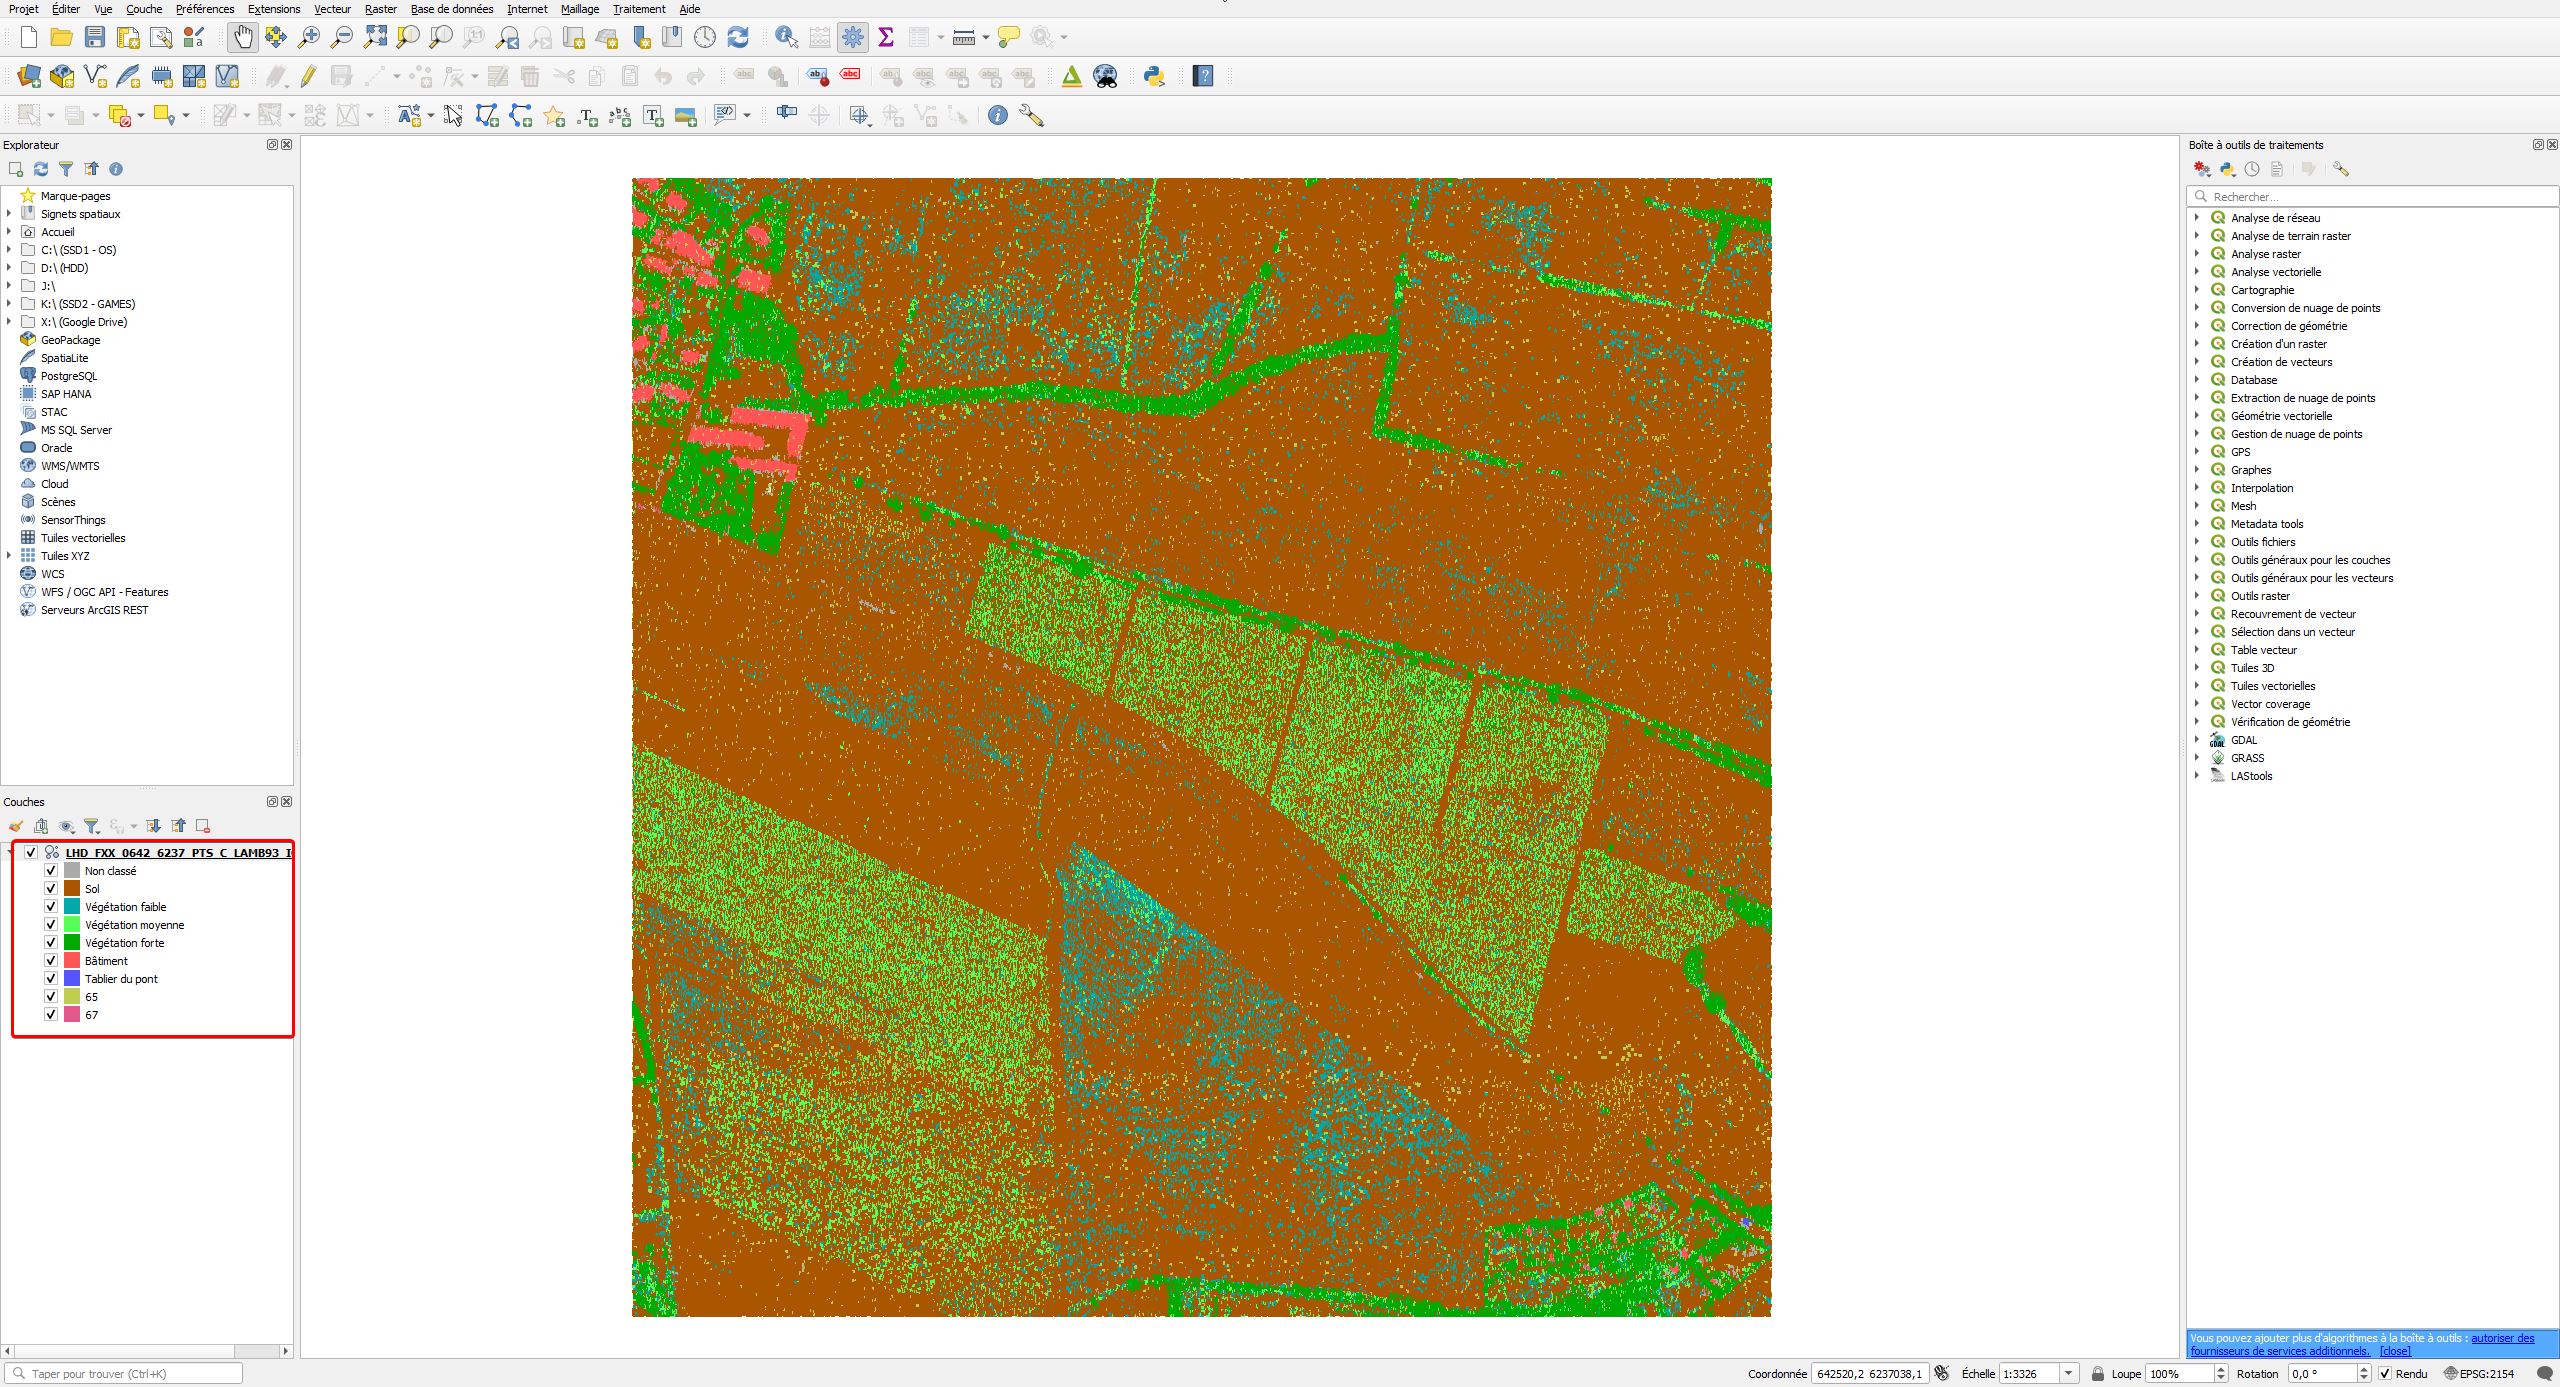Toggle the Bâtiment layer checkbox
Viewport: 2560px width, 1387px height.
[x=51, y=960]
